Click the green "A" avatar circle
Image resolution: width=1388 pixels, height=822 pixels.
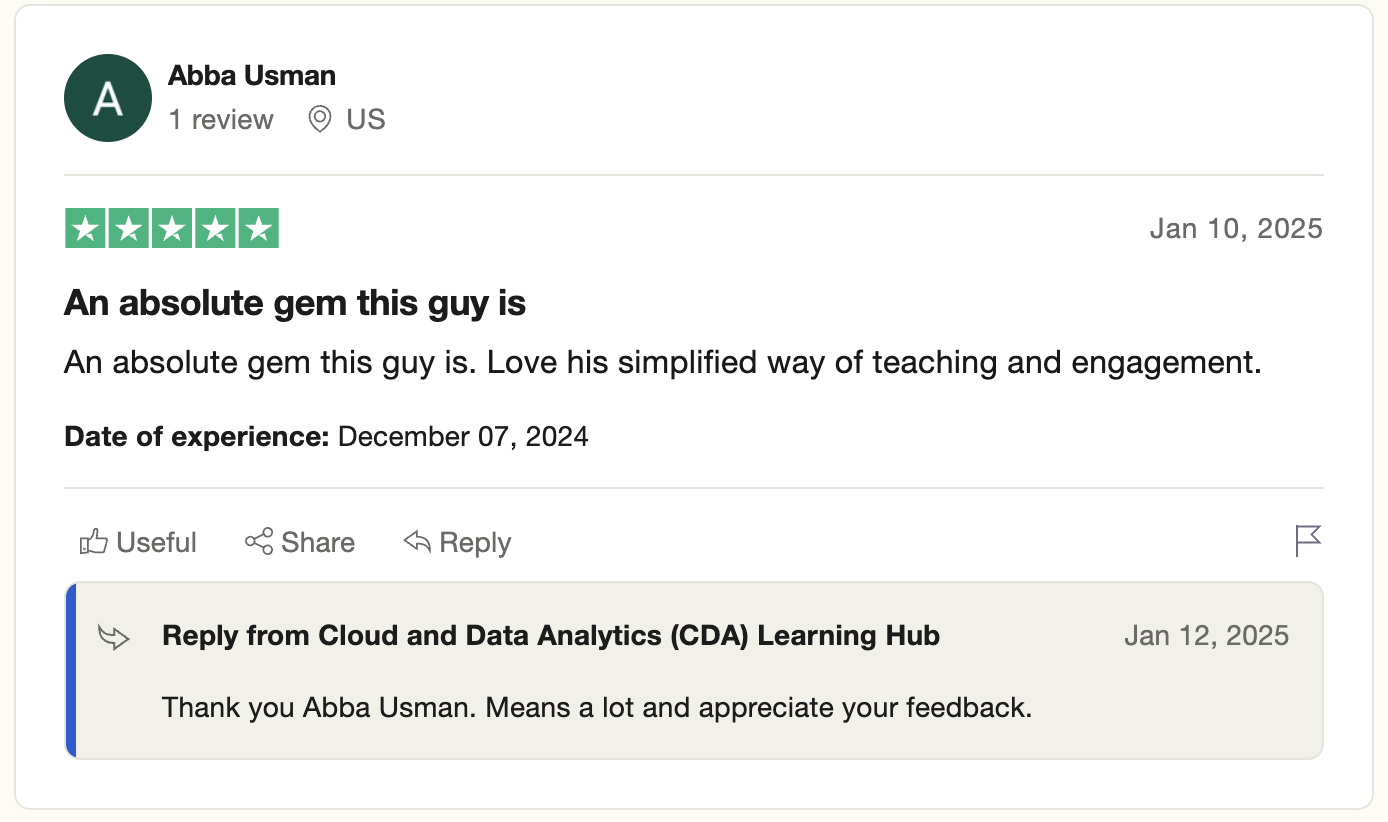pos(108,98)
